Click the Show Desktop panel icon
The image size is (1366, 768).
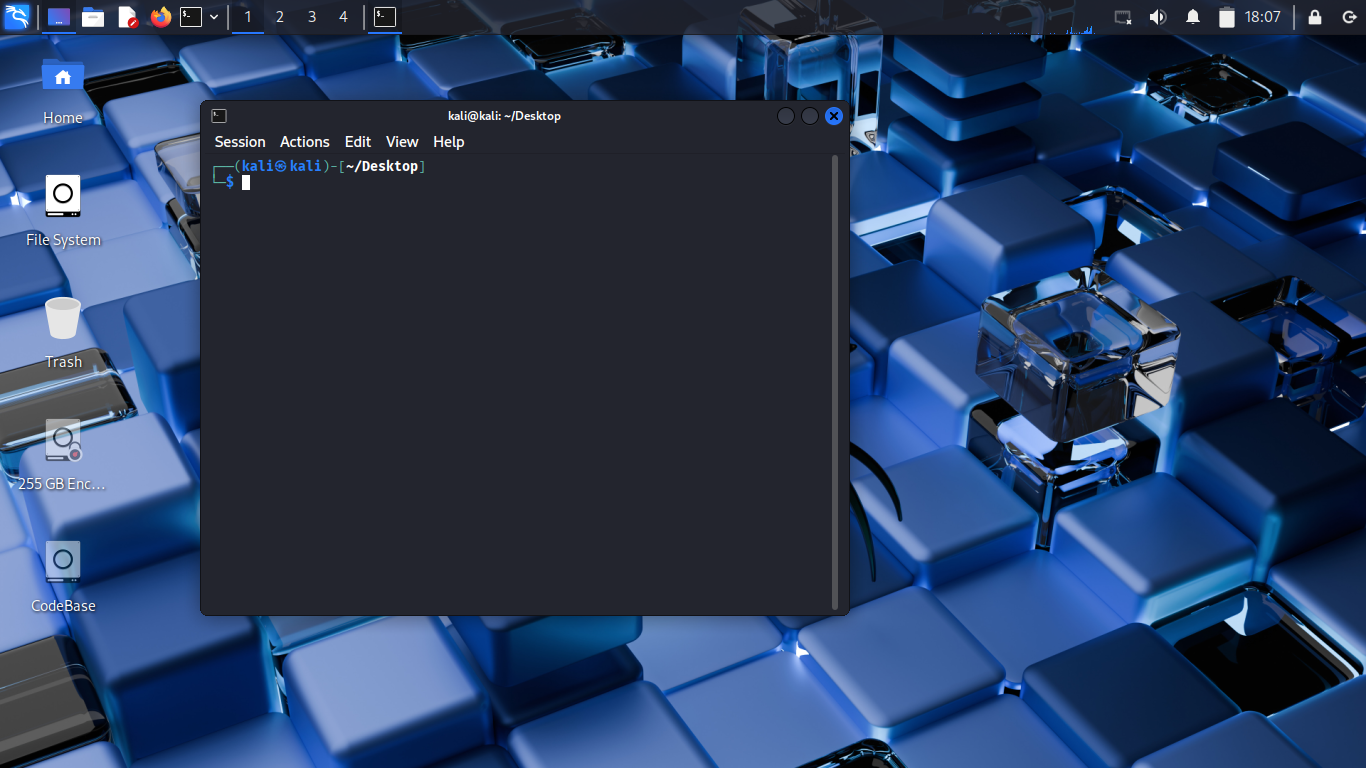pyautogui.click(x=60, y=17)
